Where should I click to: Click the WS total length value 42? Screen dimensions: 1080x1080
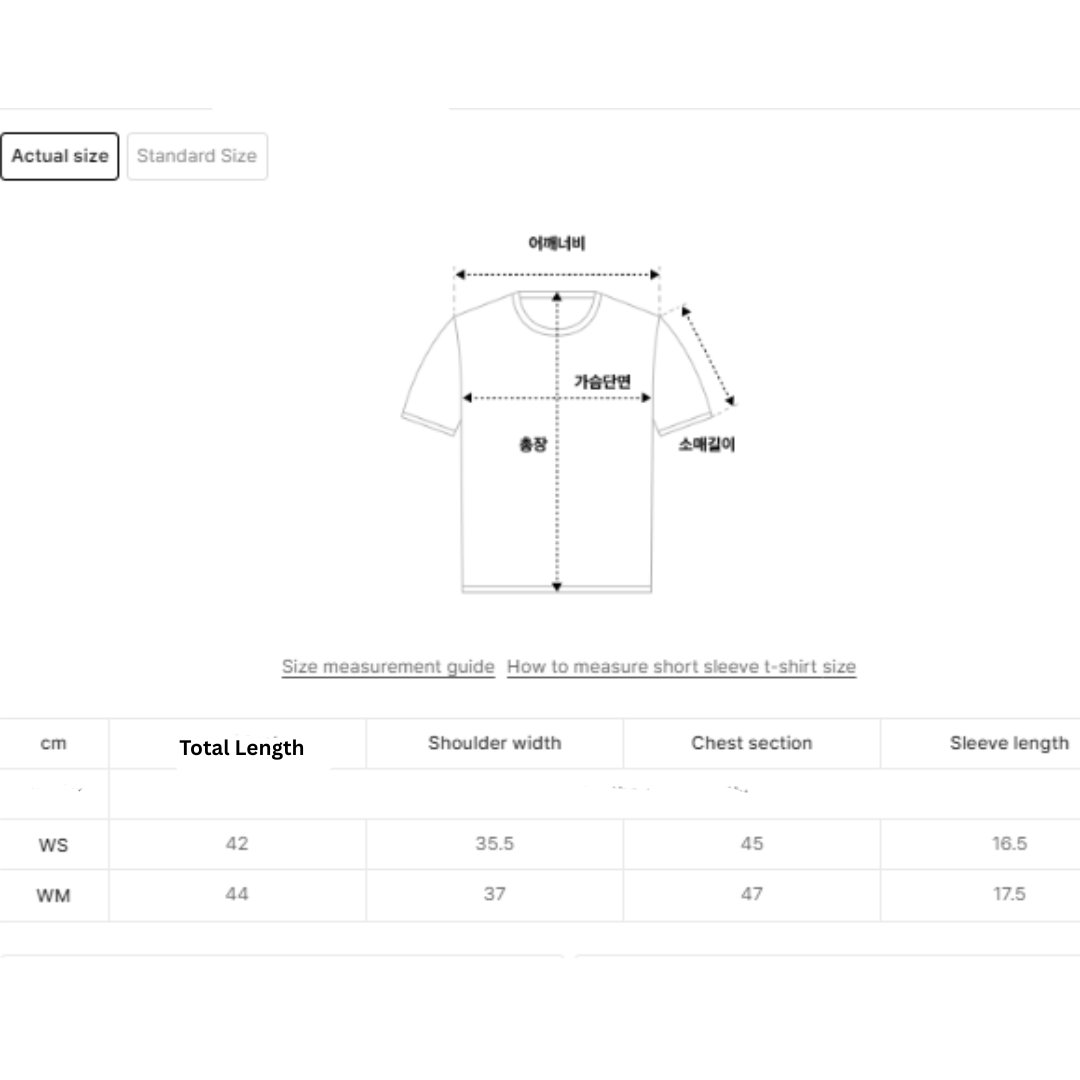click(x=237, y=844)
